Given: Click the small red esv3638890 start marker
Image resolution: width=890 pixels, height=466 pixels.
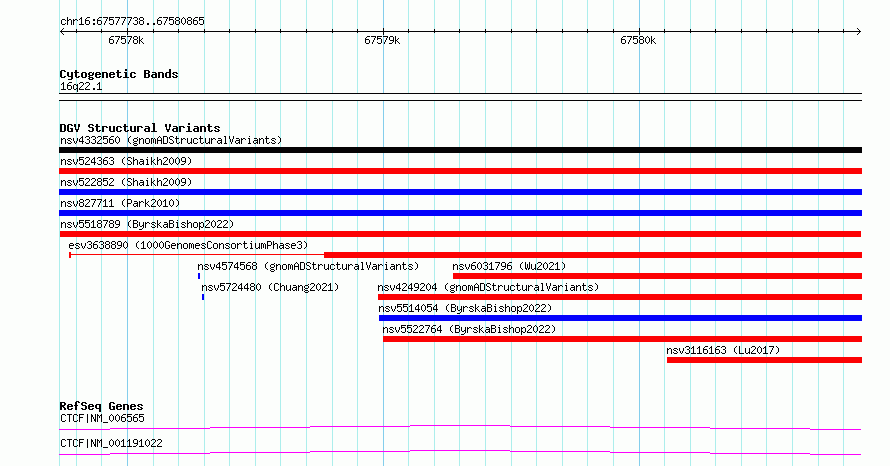Looking at the screenshot, I should (70, 255).
